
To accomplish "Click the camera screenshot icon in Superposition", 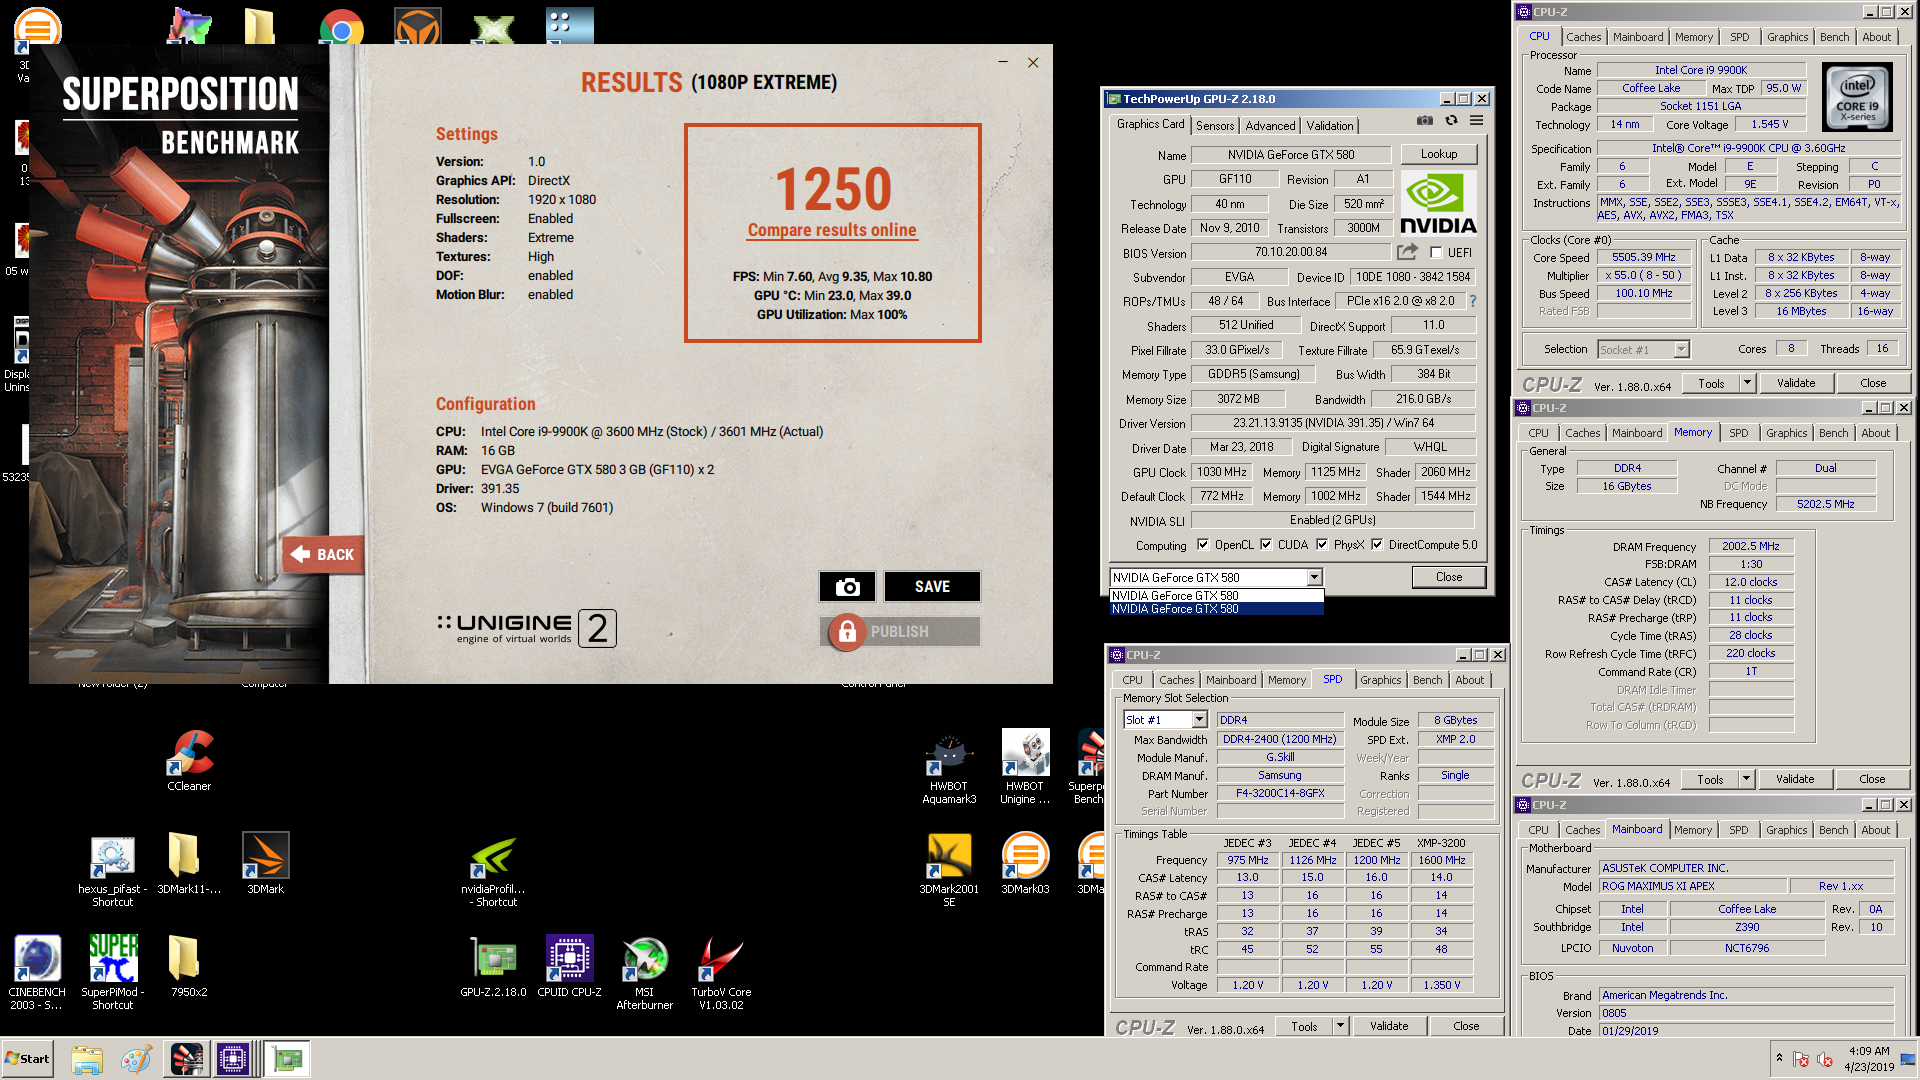I will coord(847,587).
